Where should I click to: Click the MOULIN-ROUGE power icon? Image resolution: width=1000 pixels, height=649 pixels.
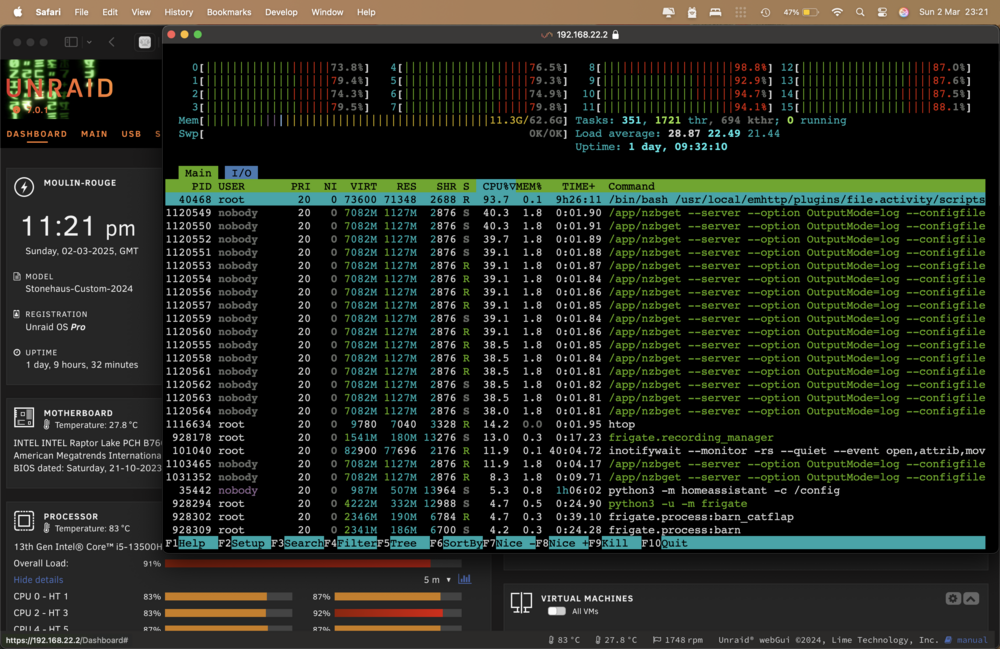(x=24, y=187)
